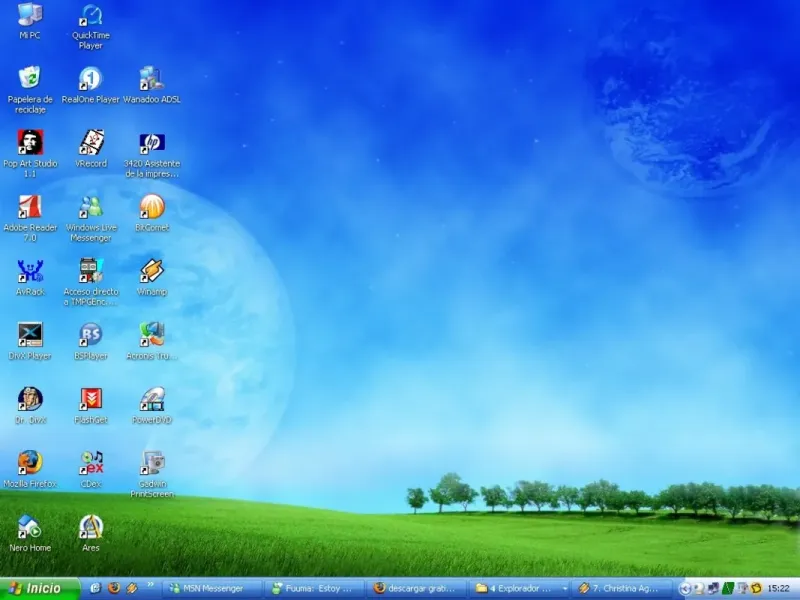Click the BitComet desktop shortcut
The width and height of the screenshot is (800, 600).
pos(152,213)
